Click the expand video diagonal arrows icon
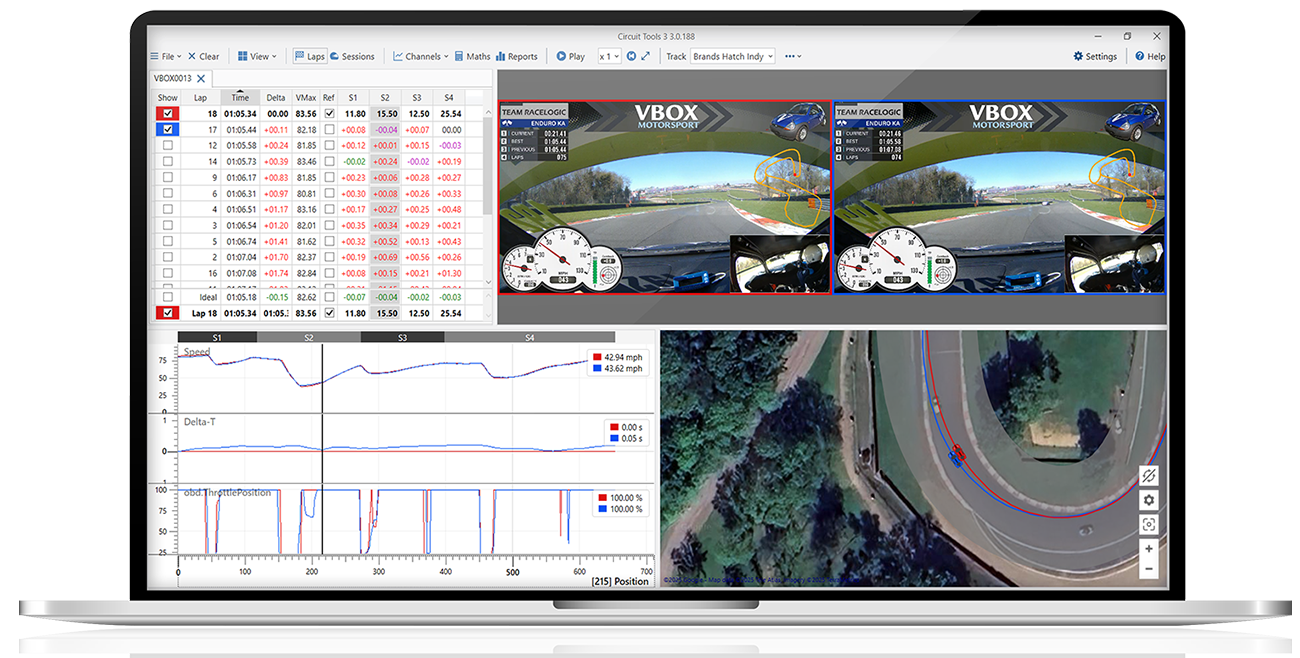The width and height of the screenshot is (1300, 658). pos(646,57)
